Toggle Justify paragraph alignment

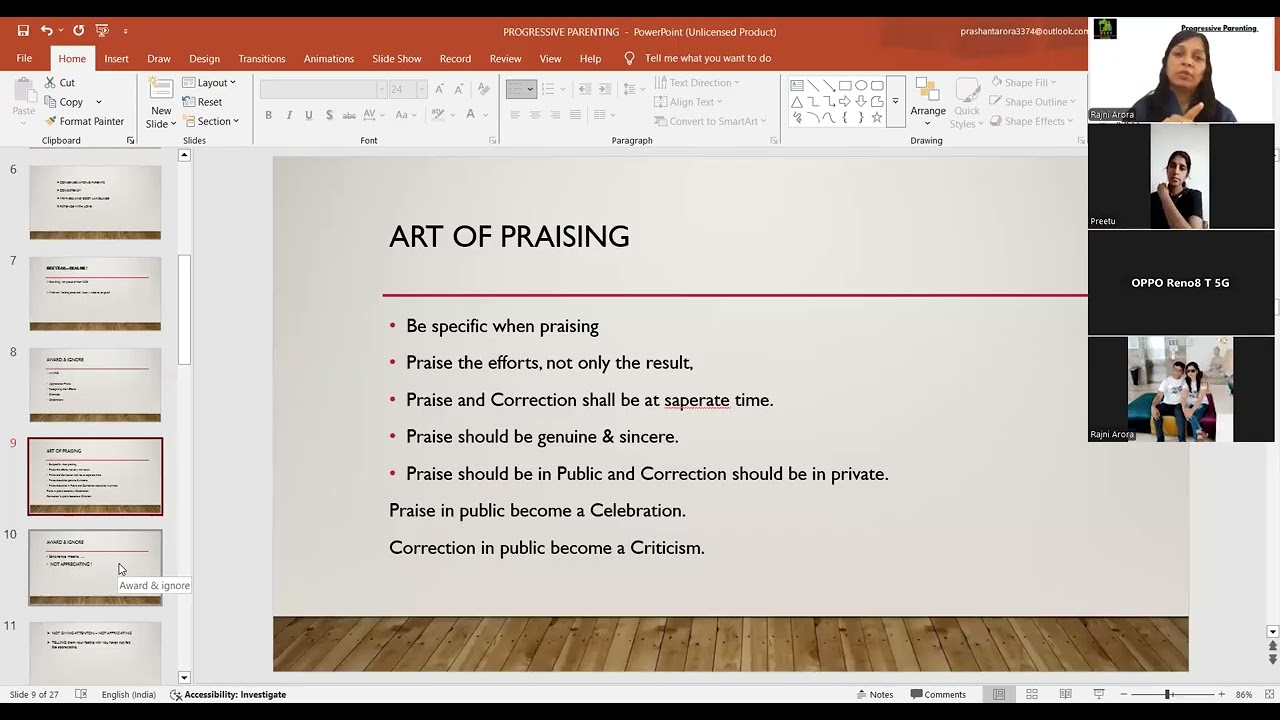click(x=575, y=115)
